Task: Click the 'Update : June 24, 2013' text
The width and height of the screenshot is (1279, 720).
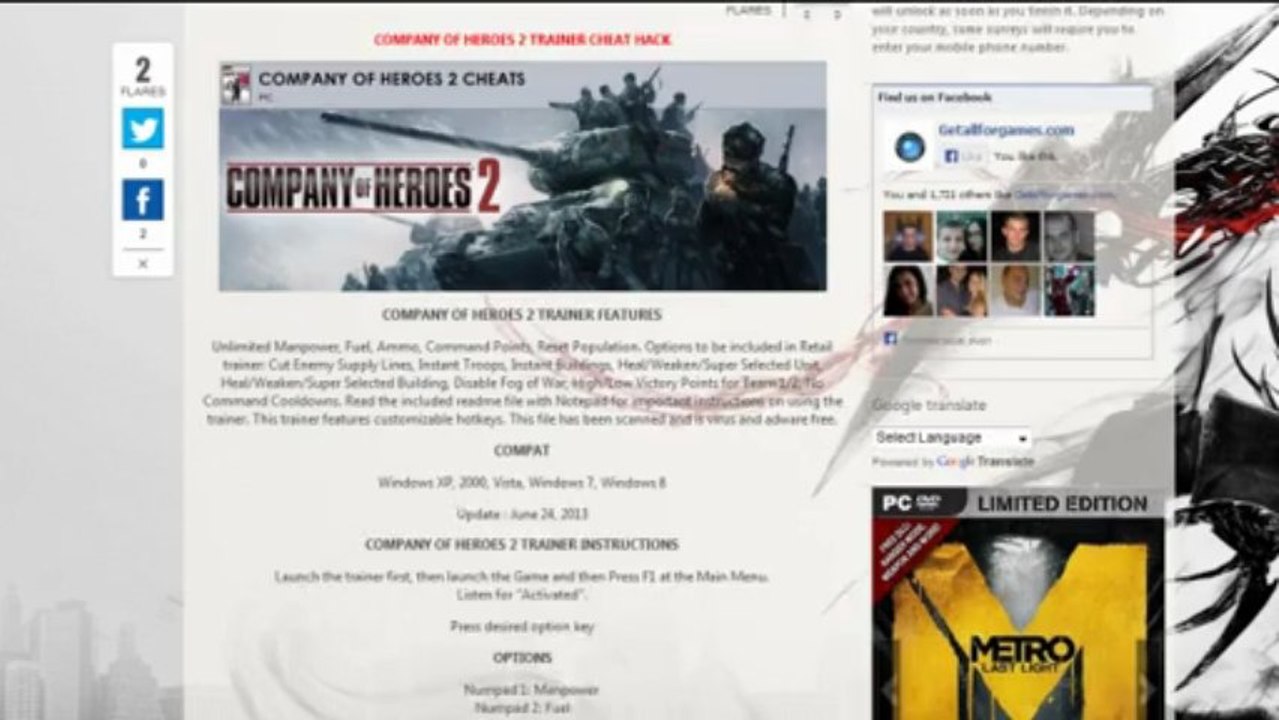Action: coord(522,514)
